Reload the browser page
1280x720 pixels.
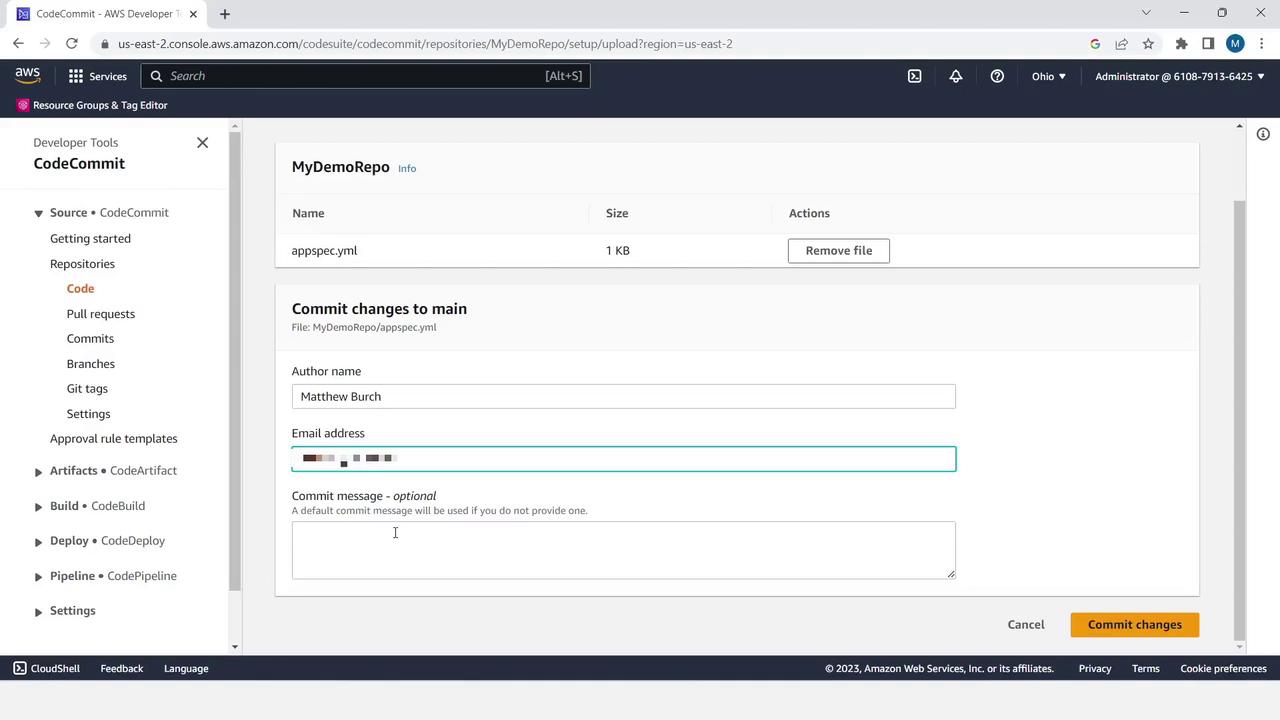(x=72, y=44)
